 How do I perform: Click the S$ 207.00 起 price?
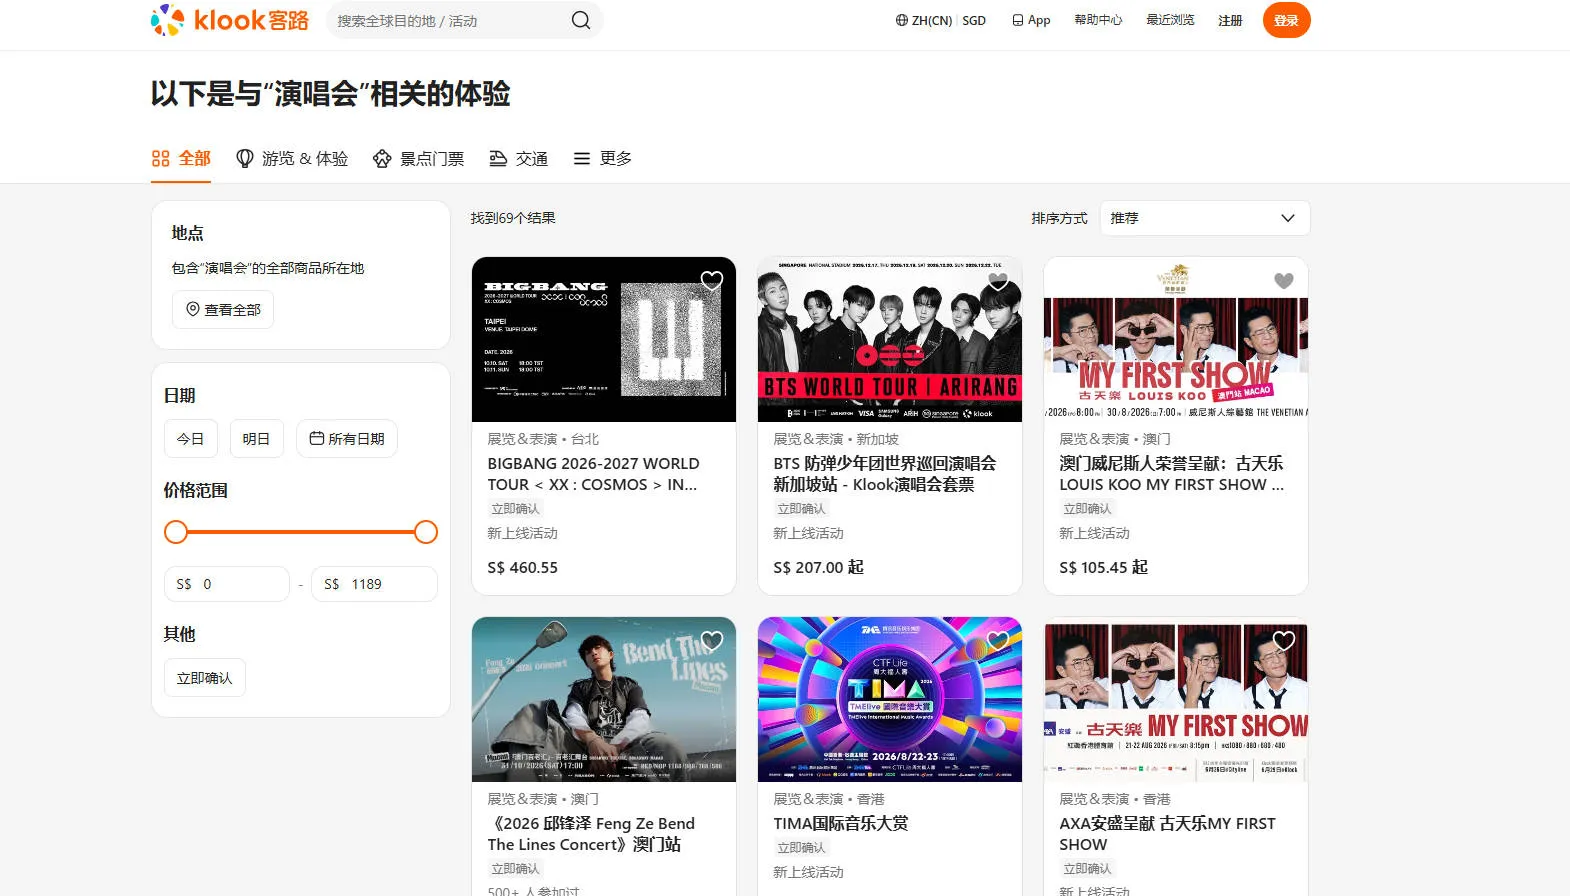[x=818, y=568]
